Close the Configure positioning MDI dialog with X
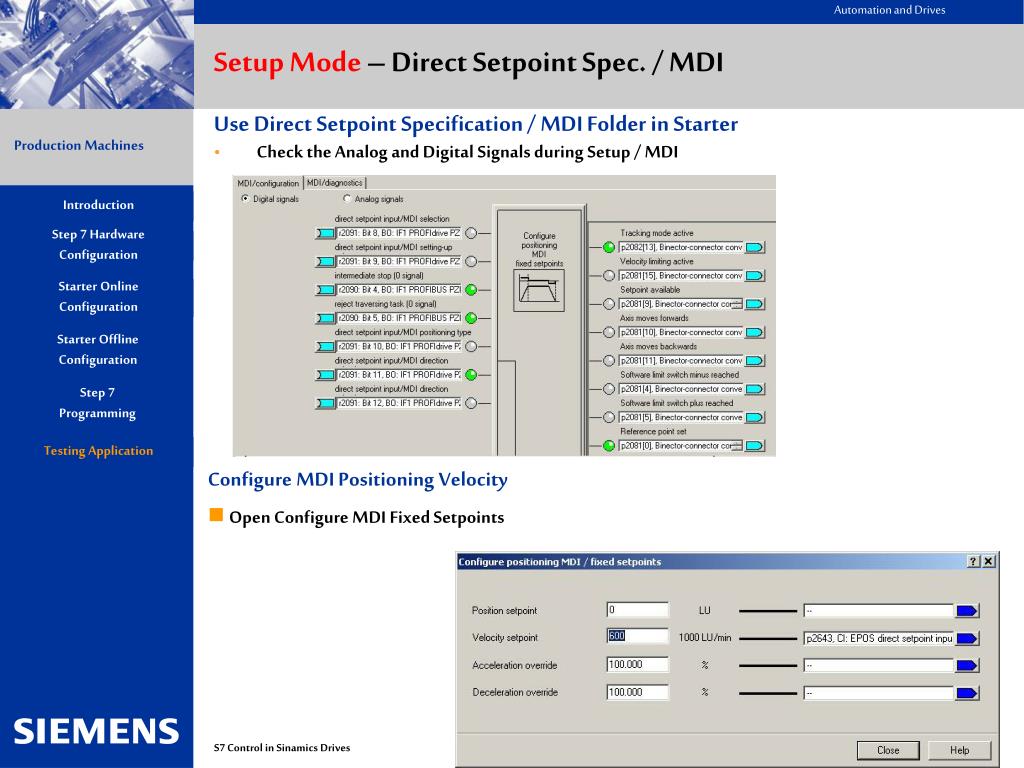1024x768 pixels. [x=989, y=562]
